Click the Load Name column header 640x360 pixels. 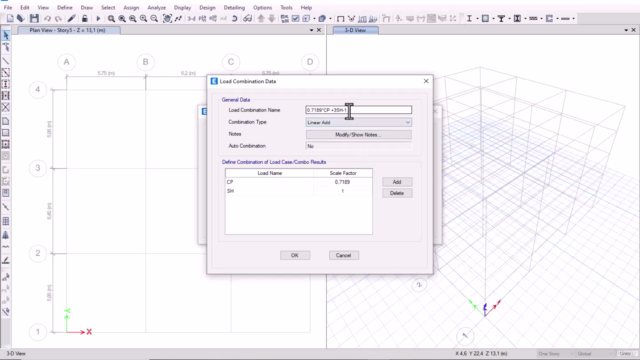pos(269,173)
